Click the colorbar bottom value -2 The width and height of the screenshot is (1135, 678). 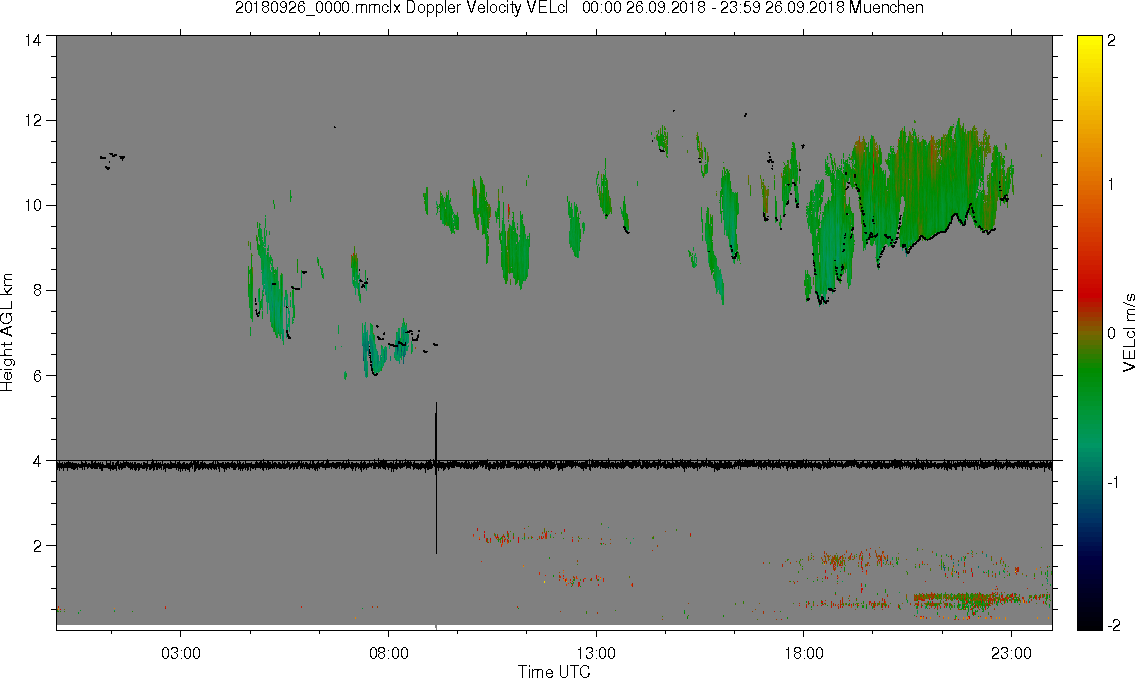[1113, 625]
